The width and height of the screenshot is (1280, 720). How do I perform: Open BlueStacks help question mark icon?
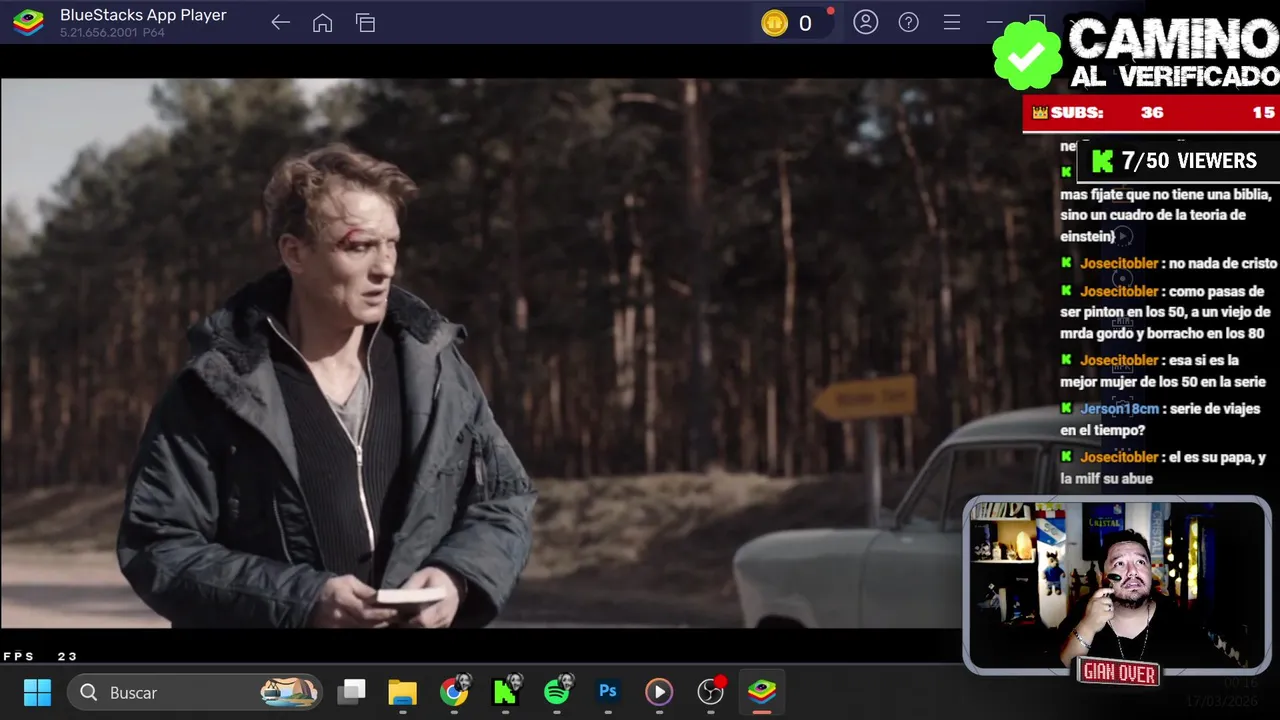pyautogui.click(x=909, y=22)
